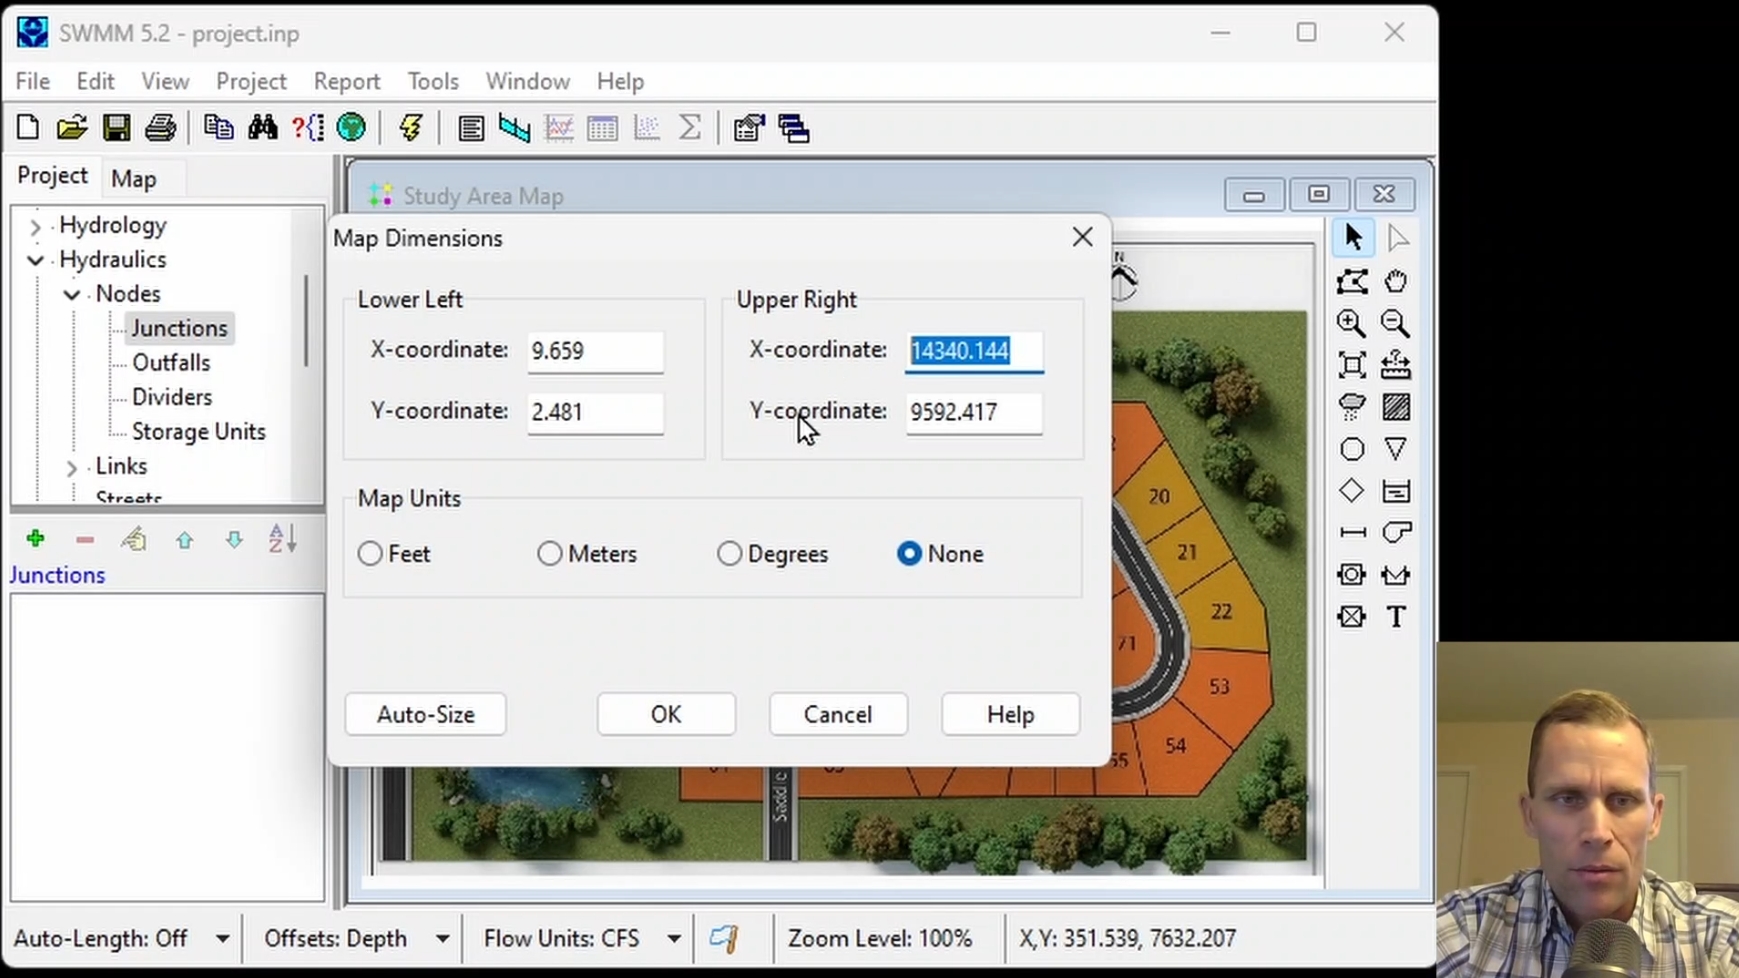Click the Full Extent map icon

pos(1352,365)
